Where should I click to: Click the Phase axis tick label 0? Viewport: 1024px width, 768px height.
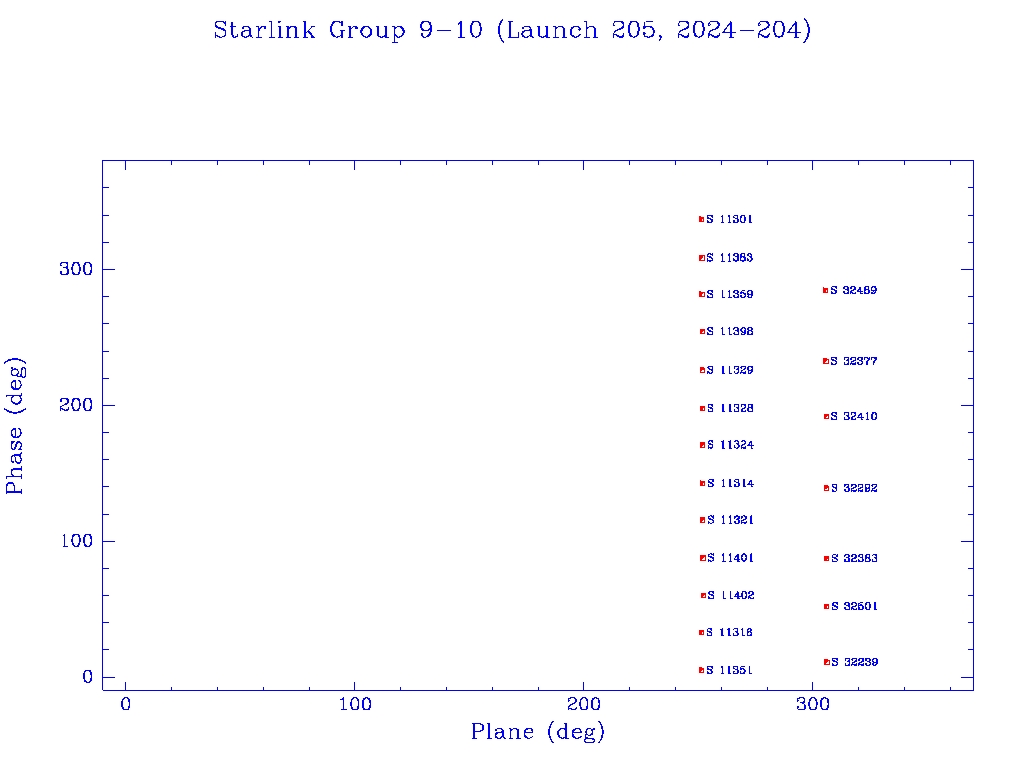pyautogui.click(x=88, y=677)
